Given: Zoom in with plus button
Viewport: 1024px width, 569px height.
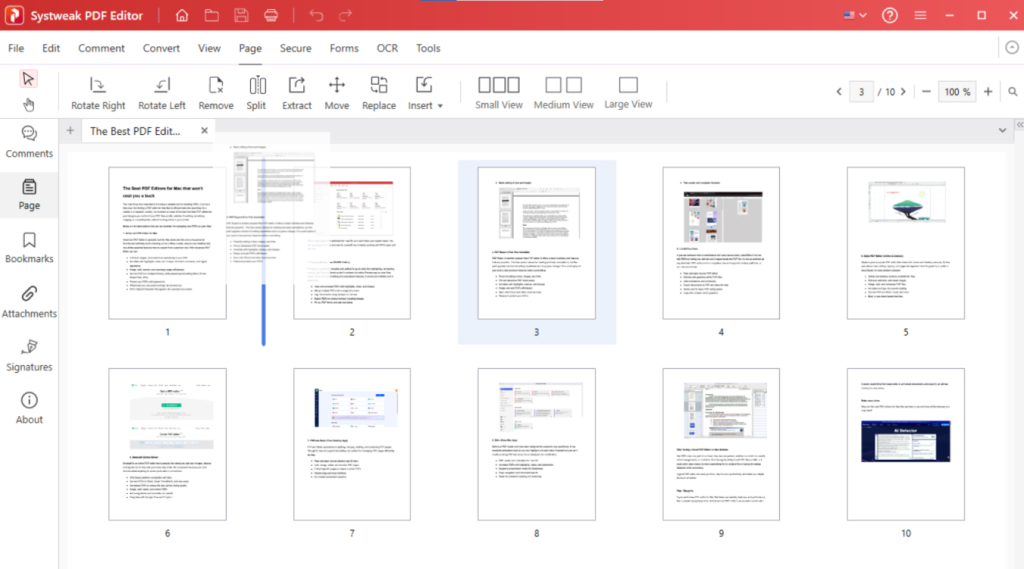Looking at the screenshot, I should tap(987, 92).
